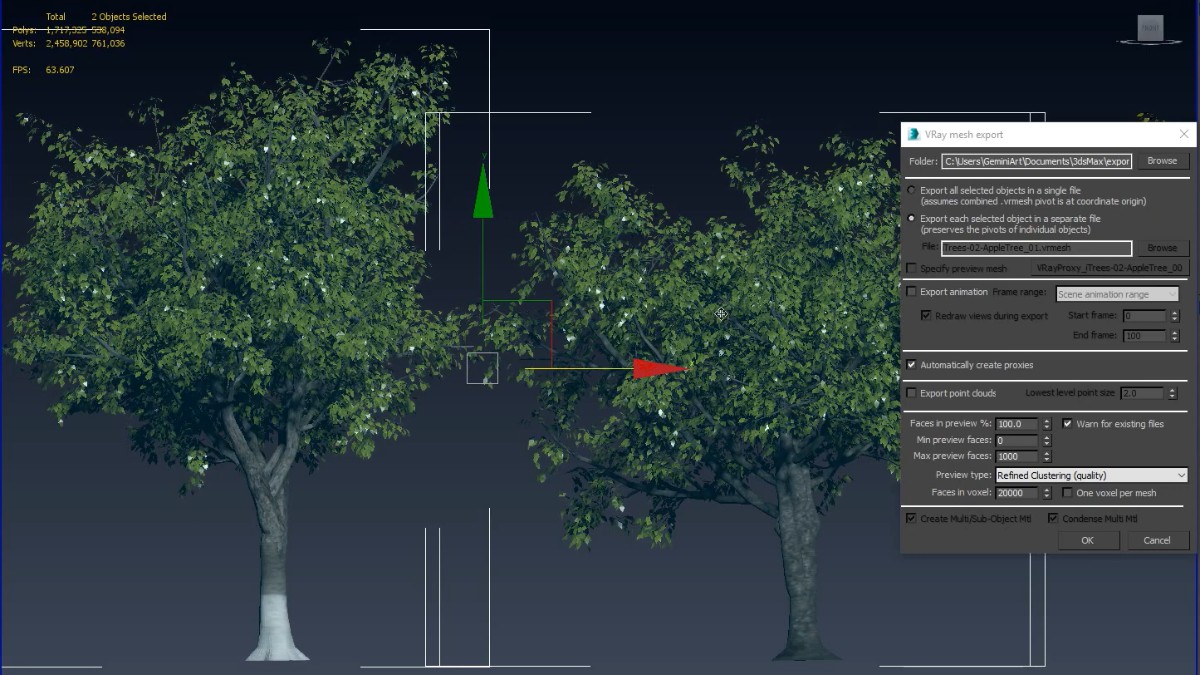Click Browse next to the Folder path
The height and width of the screenshot is (675, 1200).
point(1162,160)
